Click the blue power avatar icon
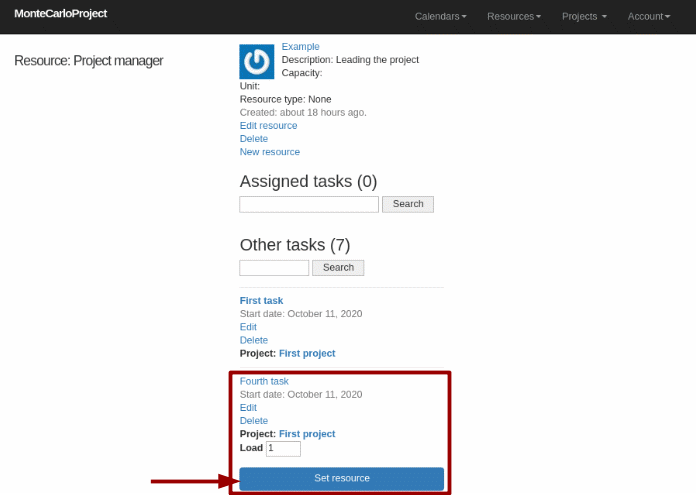Screen dimensions: 696x495 pos(257,61)
